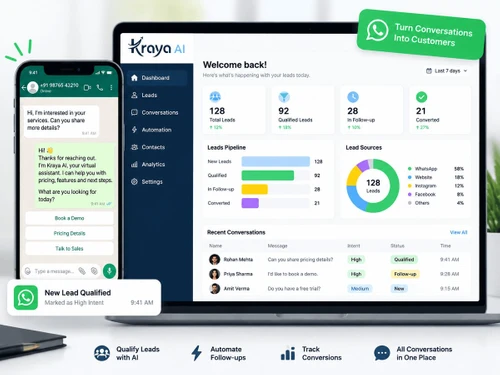The image size is (500, 375).
Task: Click Amit Verma's avatar
Action: pyautogui.click(x=215, y=289)
